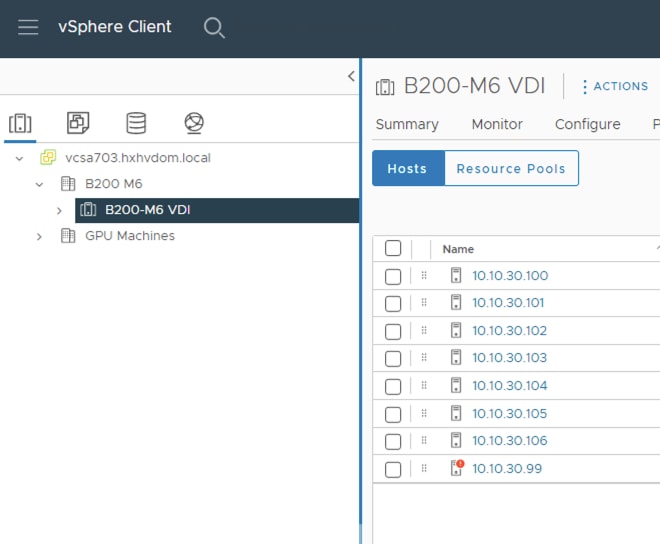This screenshot has height=544, width=660.
Task: Check the box for host 10.10.30.106
Action: click(x=393, y=442)
